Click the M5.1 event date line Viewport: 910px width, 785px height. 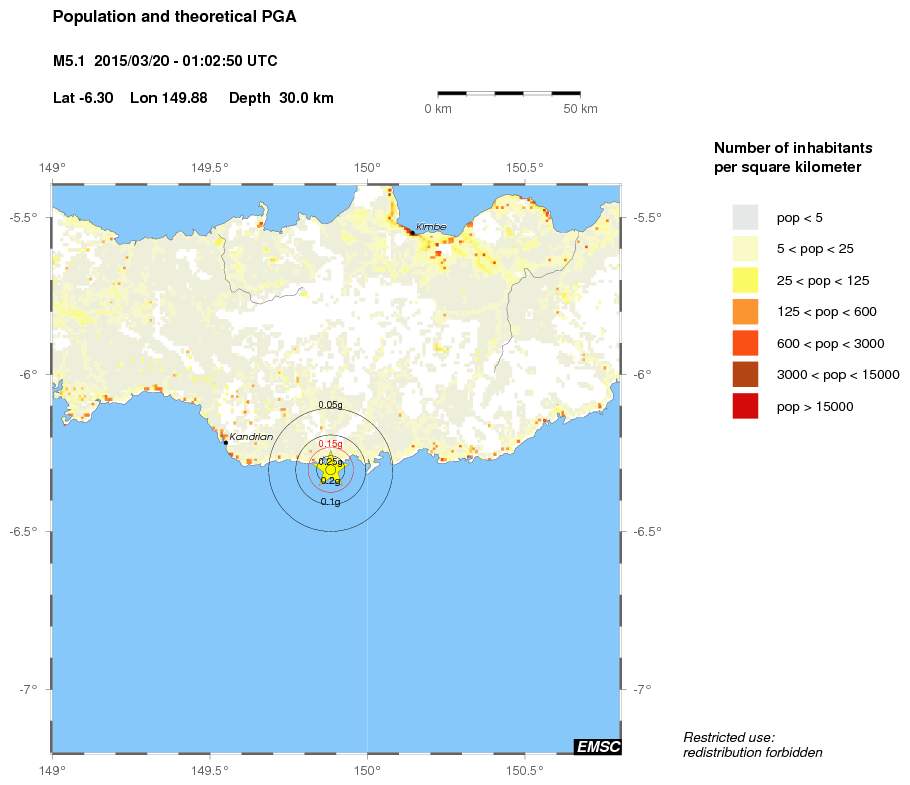(165, 61)
